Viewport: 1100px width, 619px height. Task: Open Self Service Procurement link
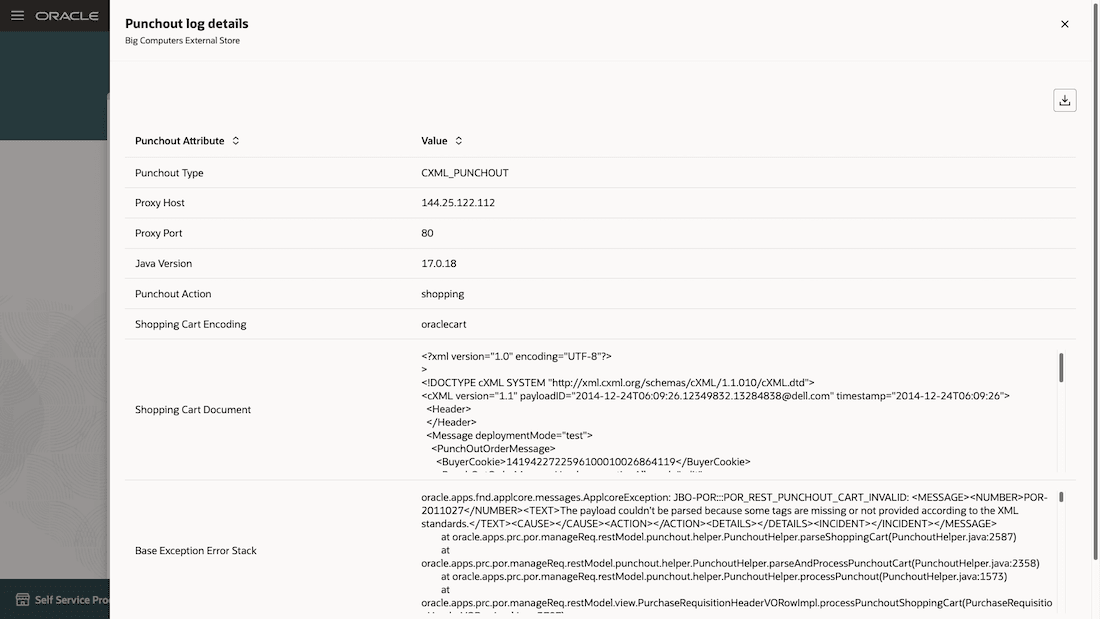tap(72, 599)
